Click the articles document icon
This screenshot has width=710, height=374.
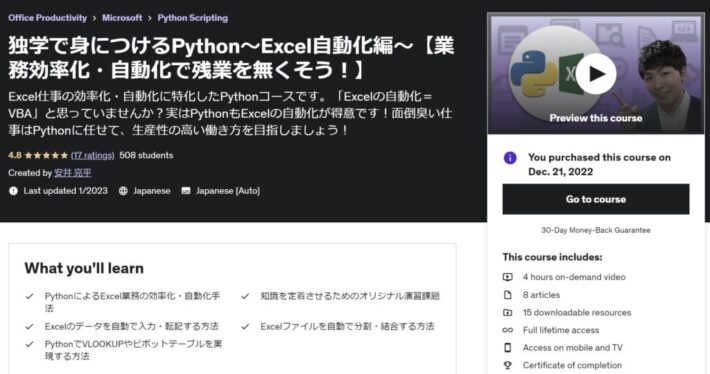click(508, 295)
